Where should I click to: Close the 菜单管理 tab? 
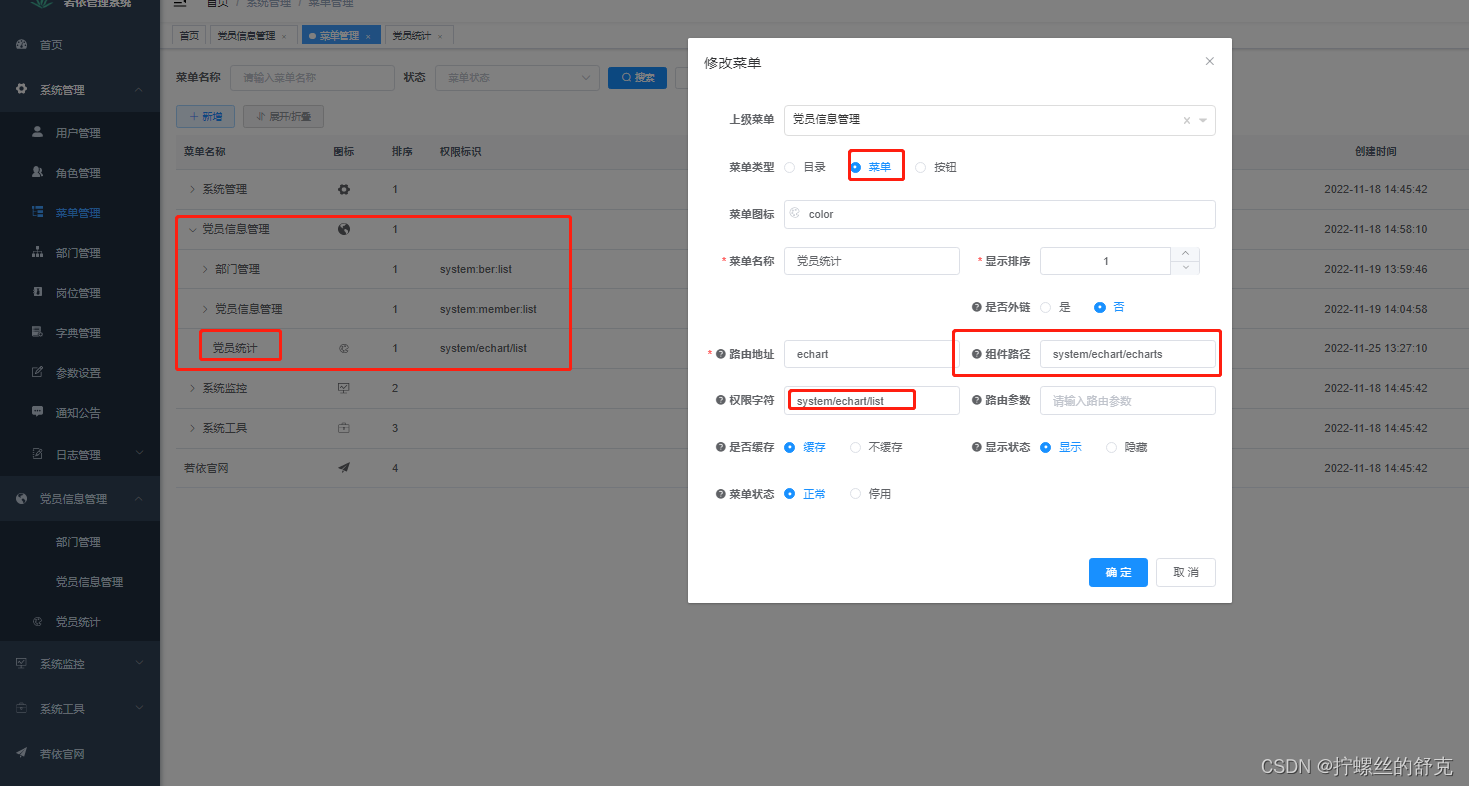pos(368,36)
